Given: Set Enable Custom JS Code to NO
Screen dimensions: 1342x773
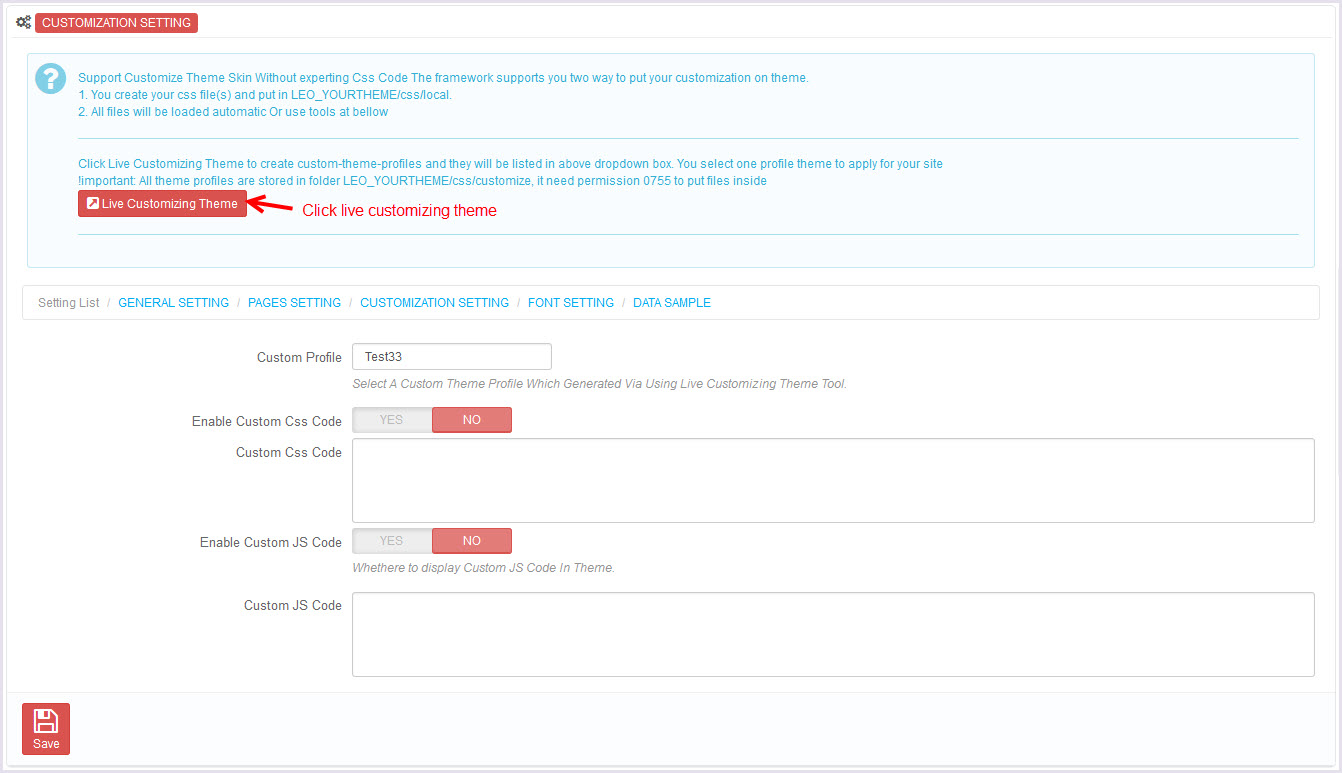Looking at the screenshot, I should point(471,541).
